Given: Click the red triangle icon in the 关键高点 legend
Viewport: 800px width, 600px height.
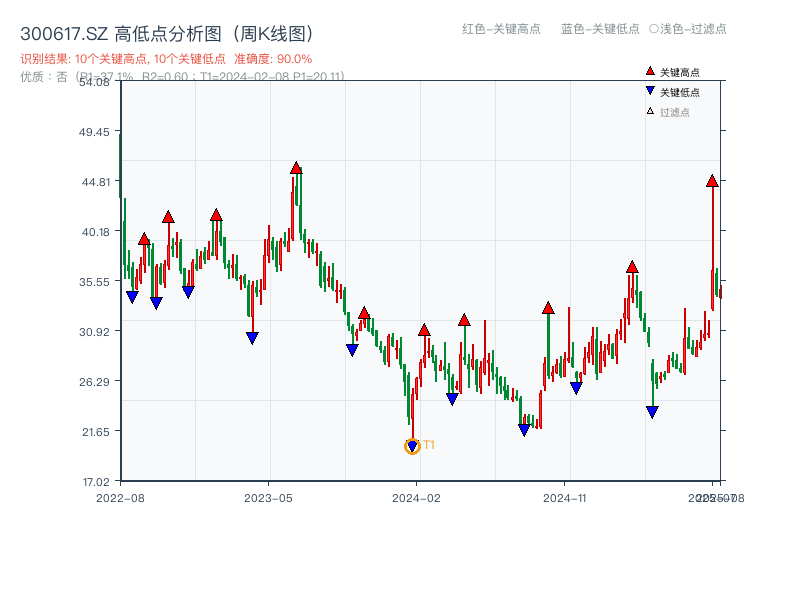Looking at the screenshot, I should [650, 71].
